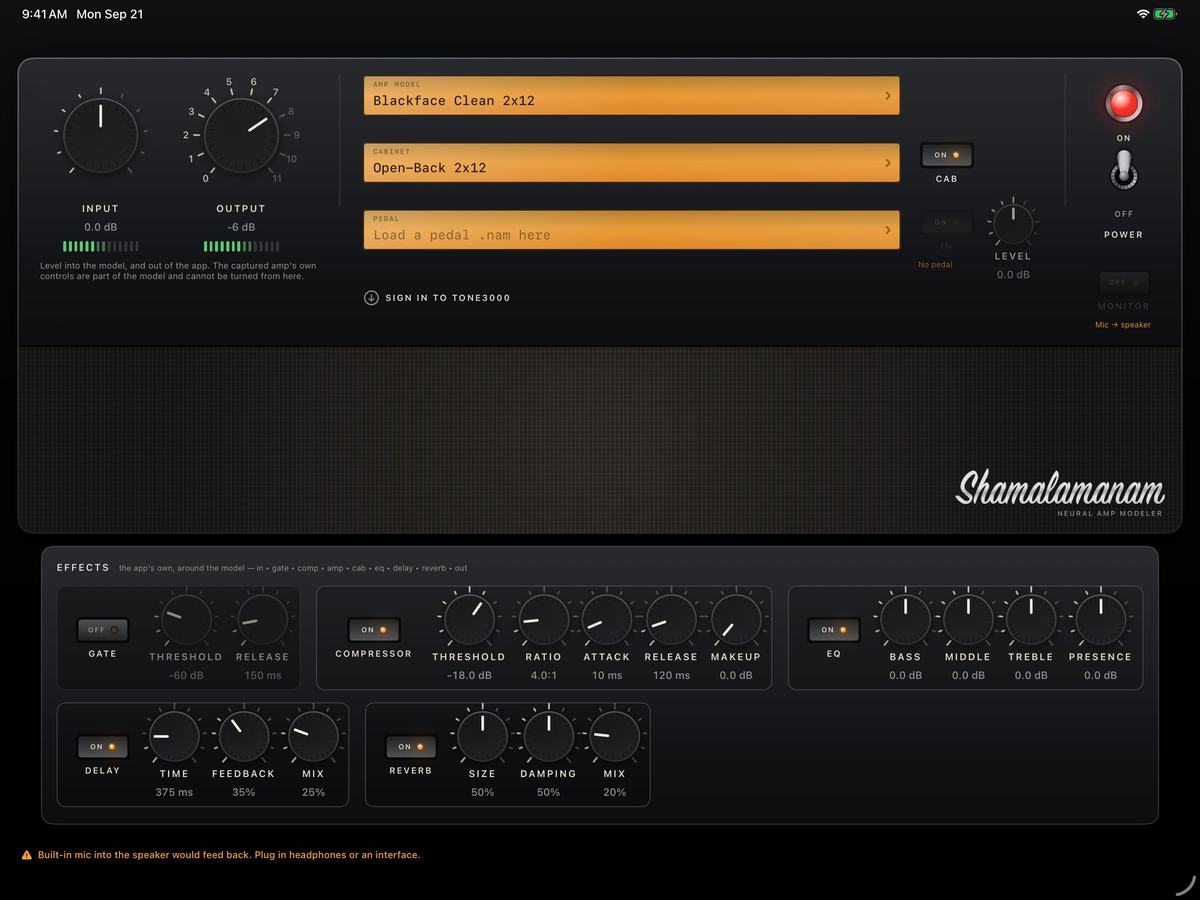Toggle the GATE off switch
Image resolution: width=1200 pixels, height=900 pixels.
tap(102, 630)
